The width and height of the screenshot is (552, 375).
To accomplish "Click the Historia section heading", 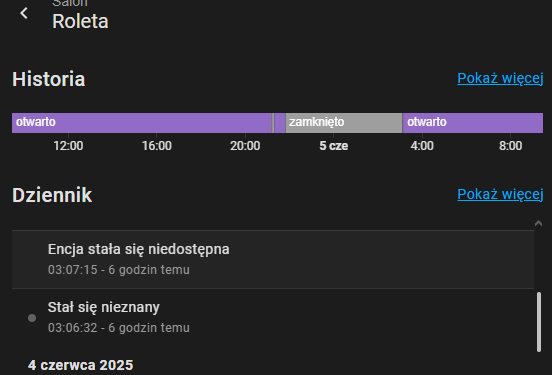I will (49, 79).
